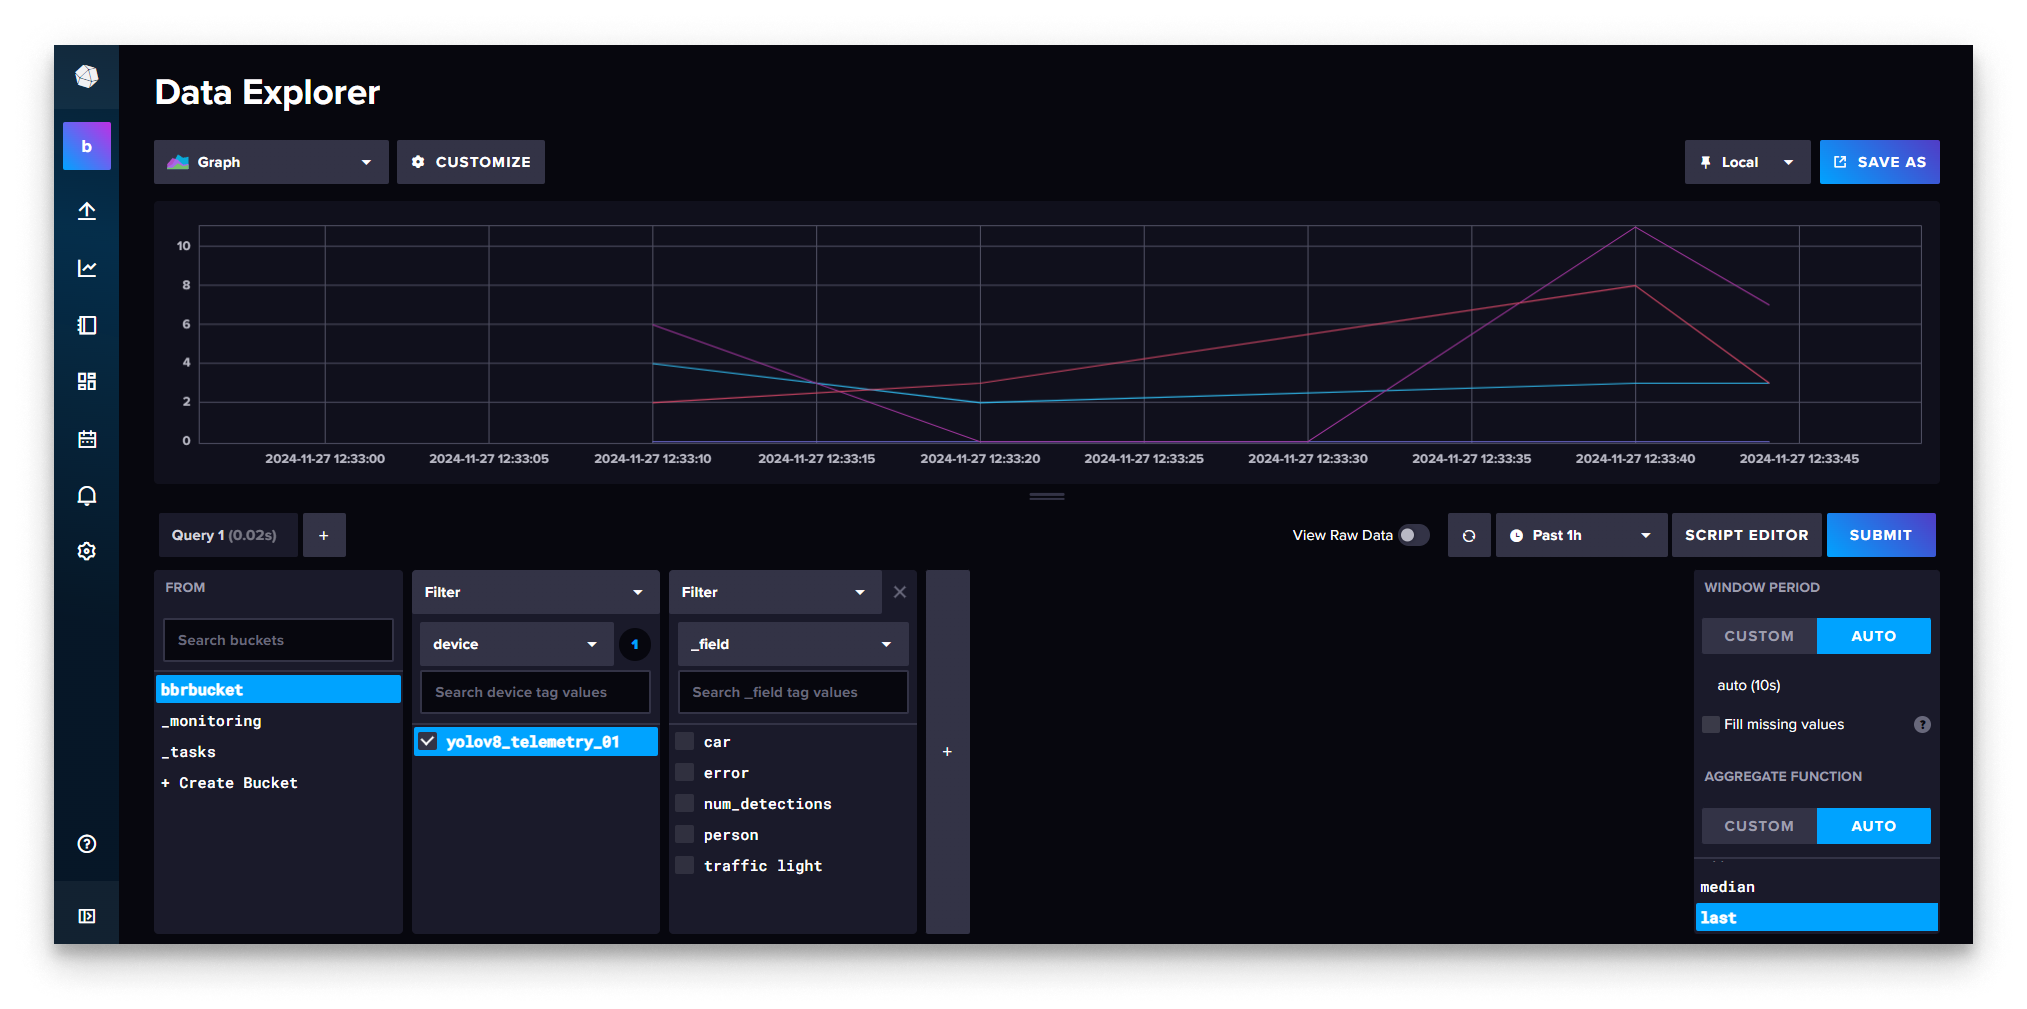Open the Script Editor
This screenshot has width=2027, height=1009.
click(x=1746, y=535)
